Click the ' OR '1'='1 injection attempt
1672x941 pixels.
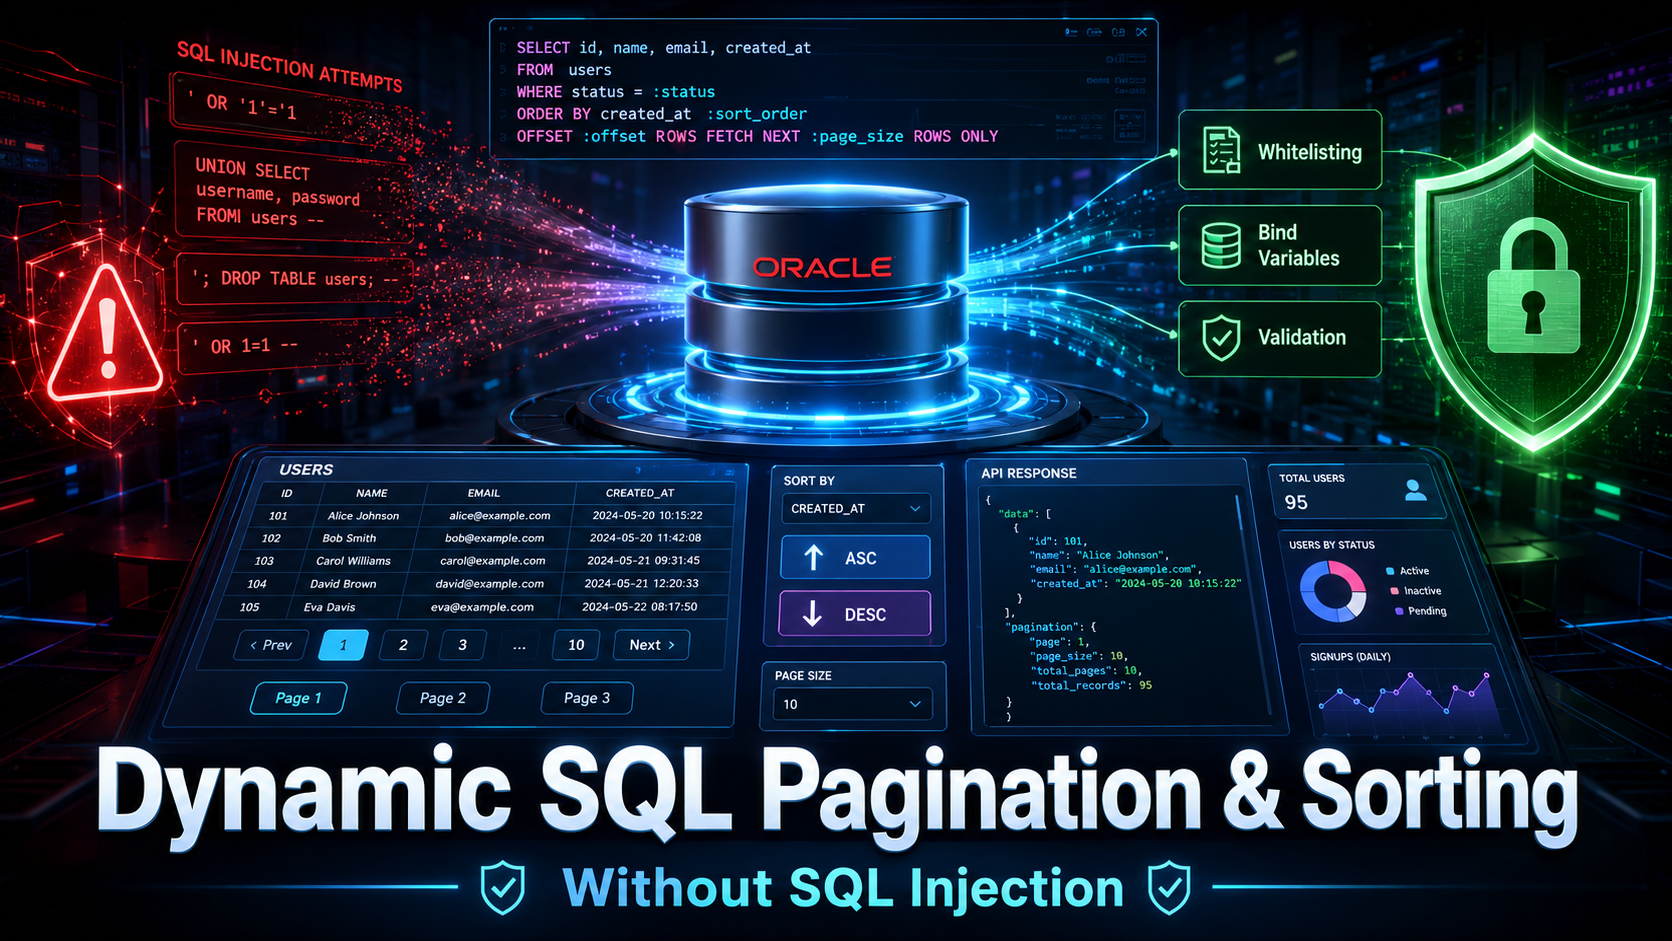point(290,106)
